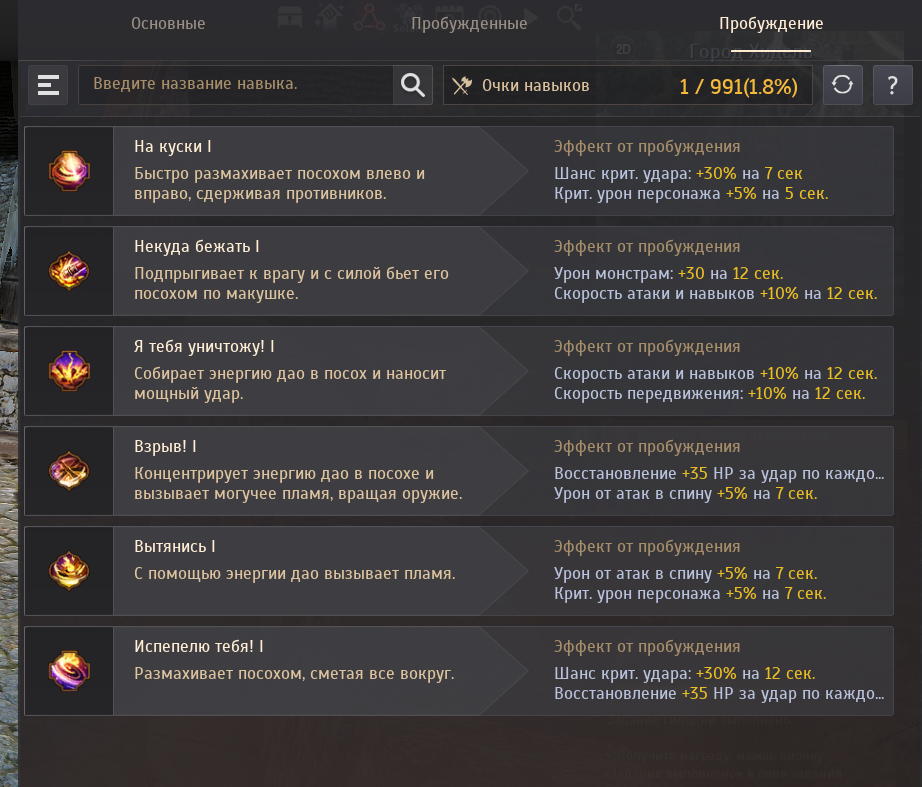Open awakening effect of Взрыв! I

click(719, 471)
